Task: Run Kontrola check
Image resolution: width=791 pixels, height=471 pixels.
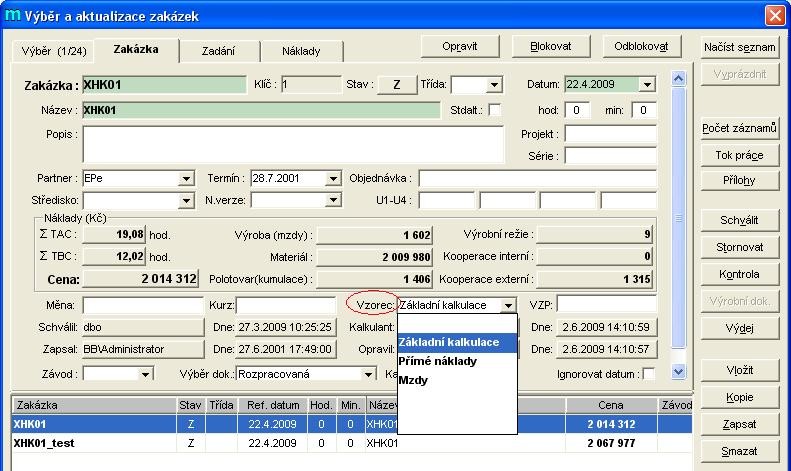Action: click(x=740, y=274)
